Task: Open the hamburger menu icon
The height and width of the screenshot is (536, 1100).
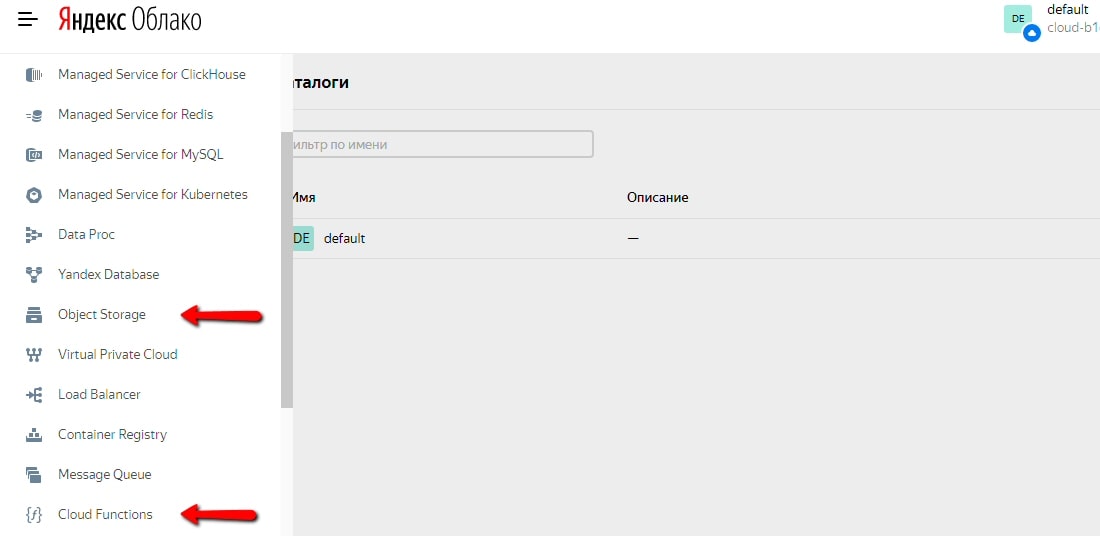Action: [x=28, y=20]
